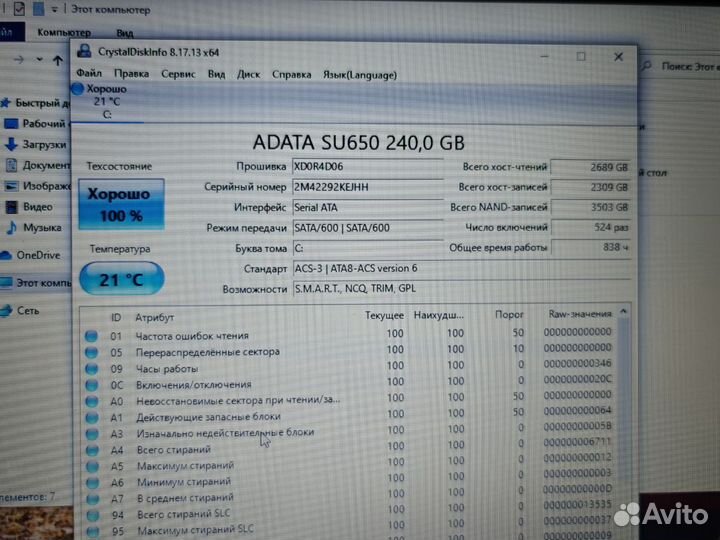Click the CrystalDiskInfo title bar app icon

point(84,51)
